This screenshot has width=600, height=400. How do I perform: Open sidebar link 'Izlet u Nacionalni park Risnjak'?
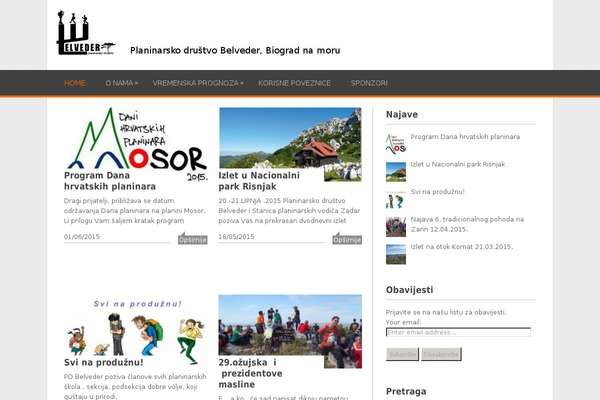pyautogui.click(x=458, y=164)
